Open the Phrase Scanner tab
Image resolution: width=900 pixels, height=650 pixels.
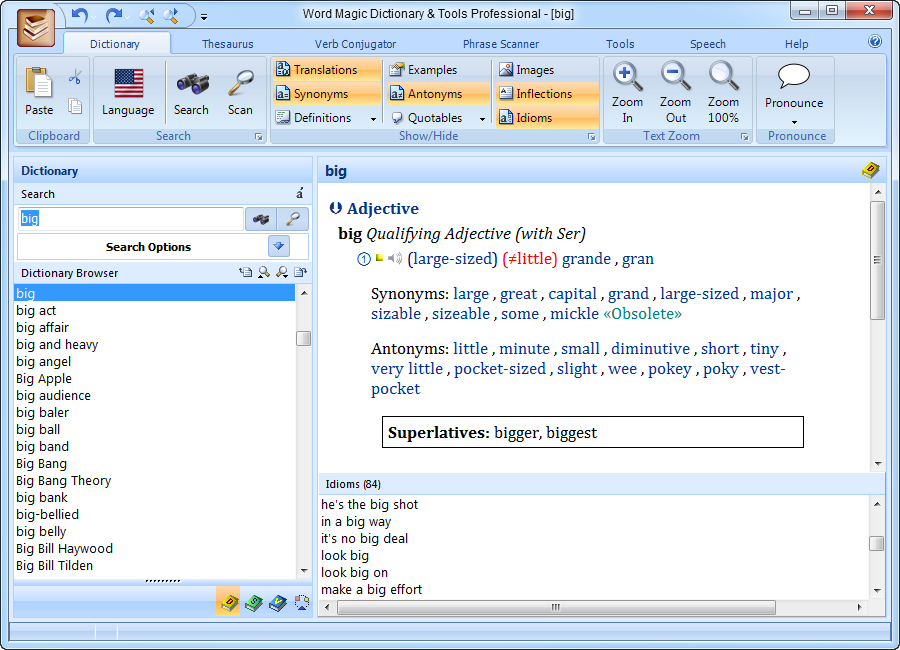click(500, 44)
